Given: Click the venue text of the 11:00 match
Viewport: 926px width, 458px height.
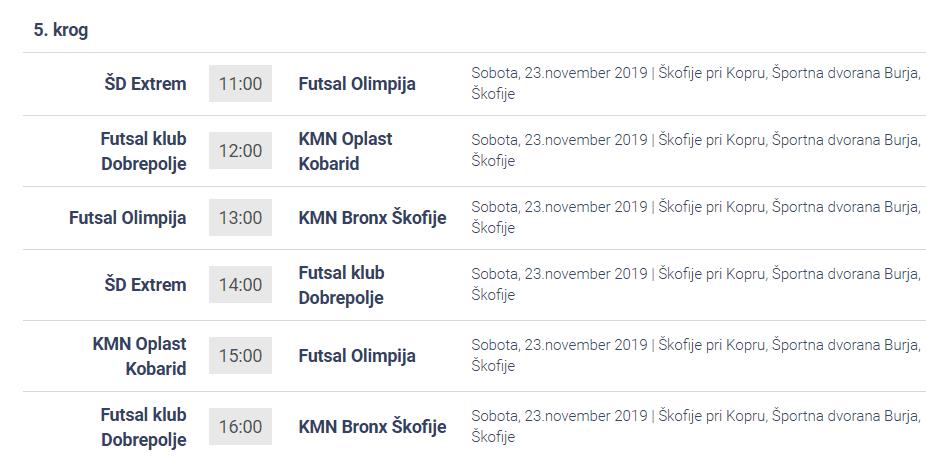Looking at the screenshot, I should point(696,83).
